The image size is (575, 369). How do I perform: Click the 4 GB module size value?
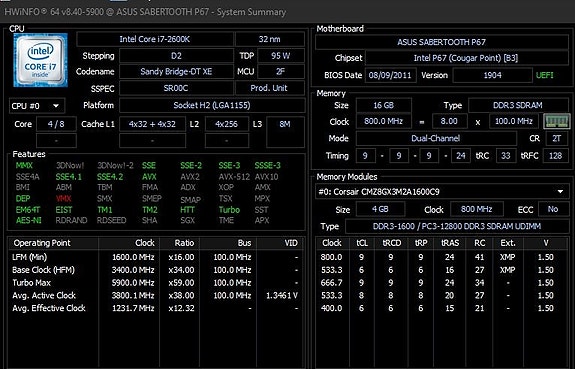click(x=380, y=209)
